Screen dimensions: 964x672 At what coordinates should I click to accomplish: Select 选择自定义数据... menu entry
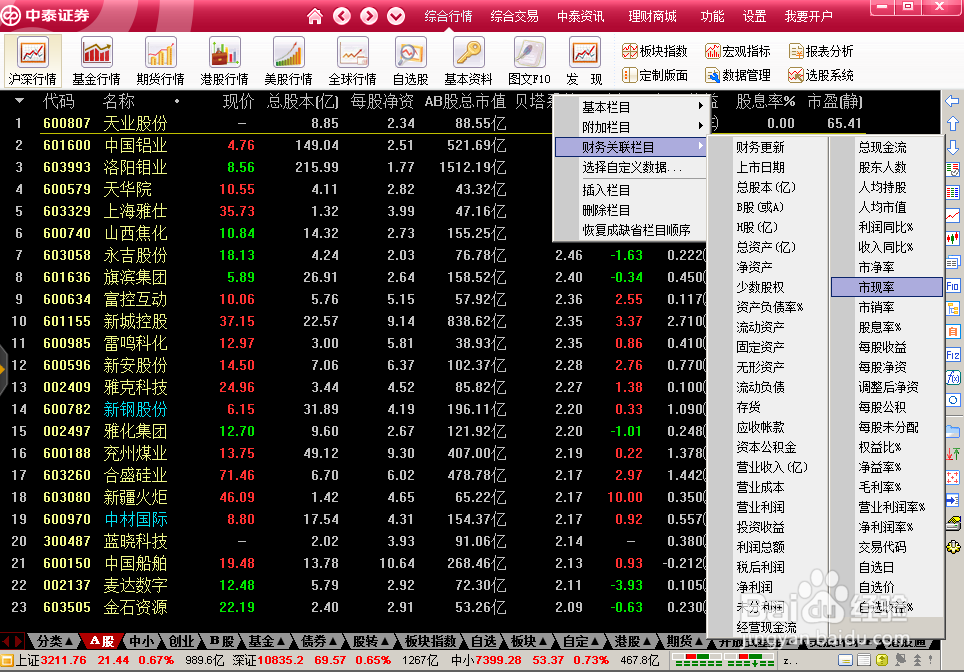(630, 167)
